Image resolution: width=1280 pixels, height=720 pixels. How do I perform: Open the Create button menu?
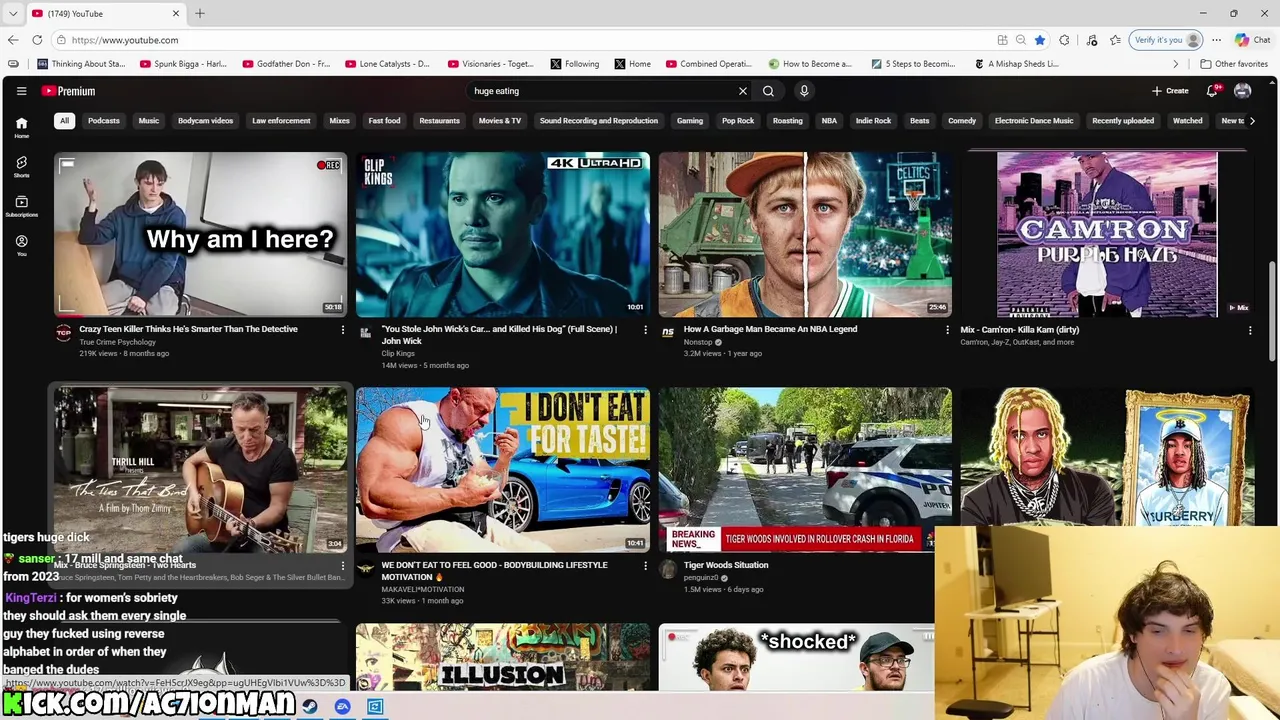pyautogui.click(x=1170, y=91)
